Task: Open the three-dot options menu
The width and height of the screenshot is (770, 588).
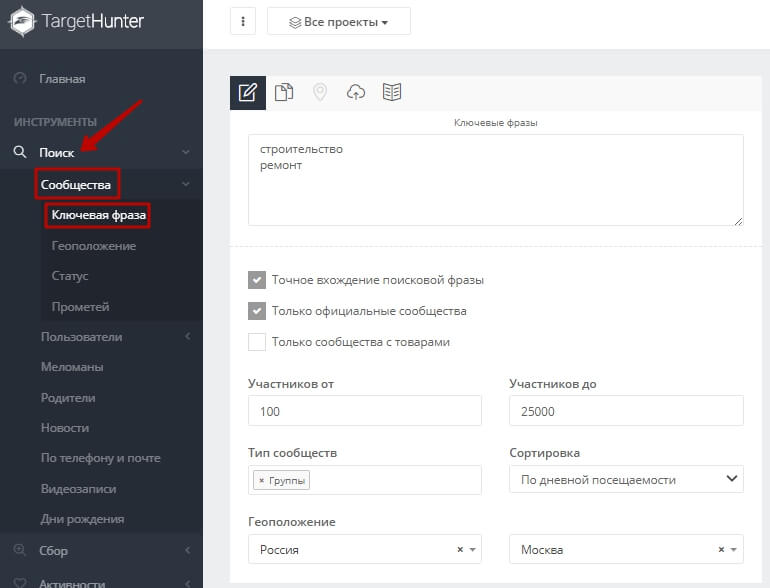Action: pos(243,22)
